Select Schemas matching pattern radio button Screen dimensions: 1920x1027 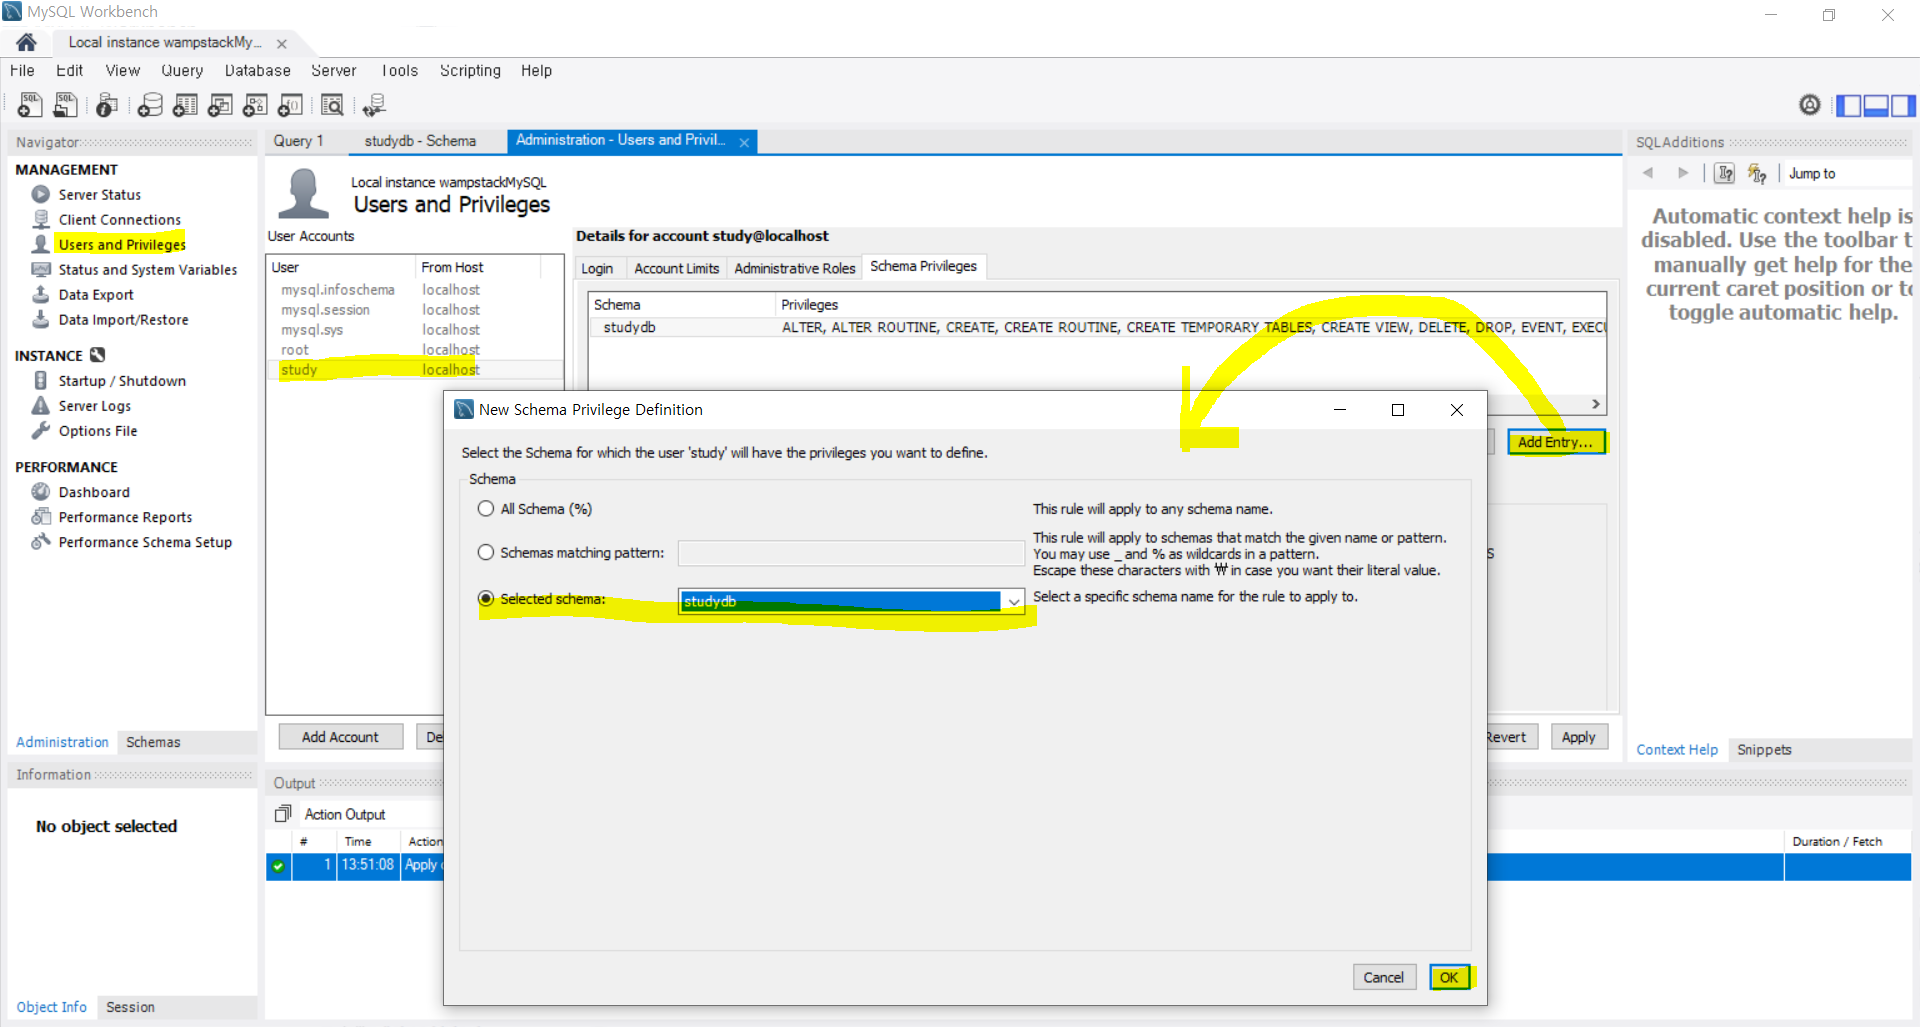point(486,552)
